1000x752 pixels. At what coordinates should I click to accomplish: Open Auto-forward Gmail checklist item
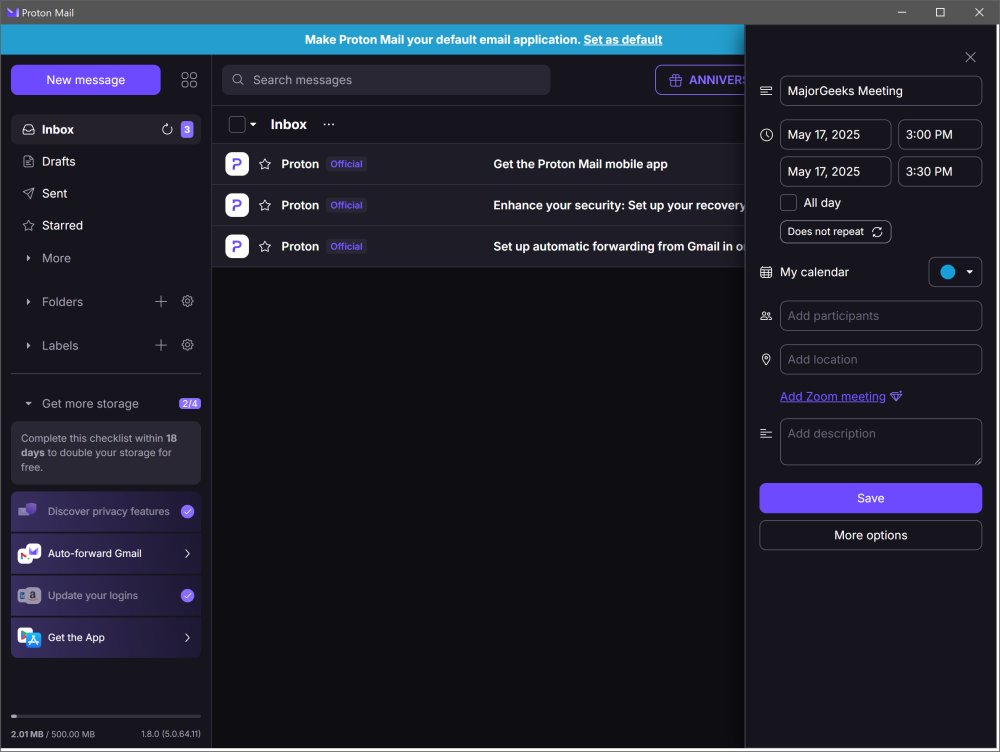[106, 554]
